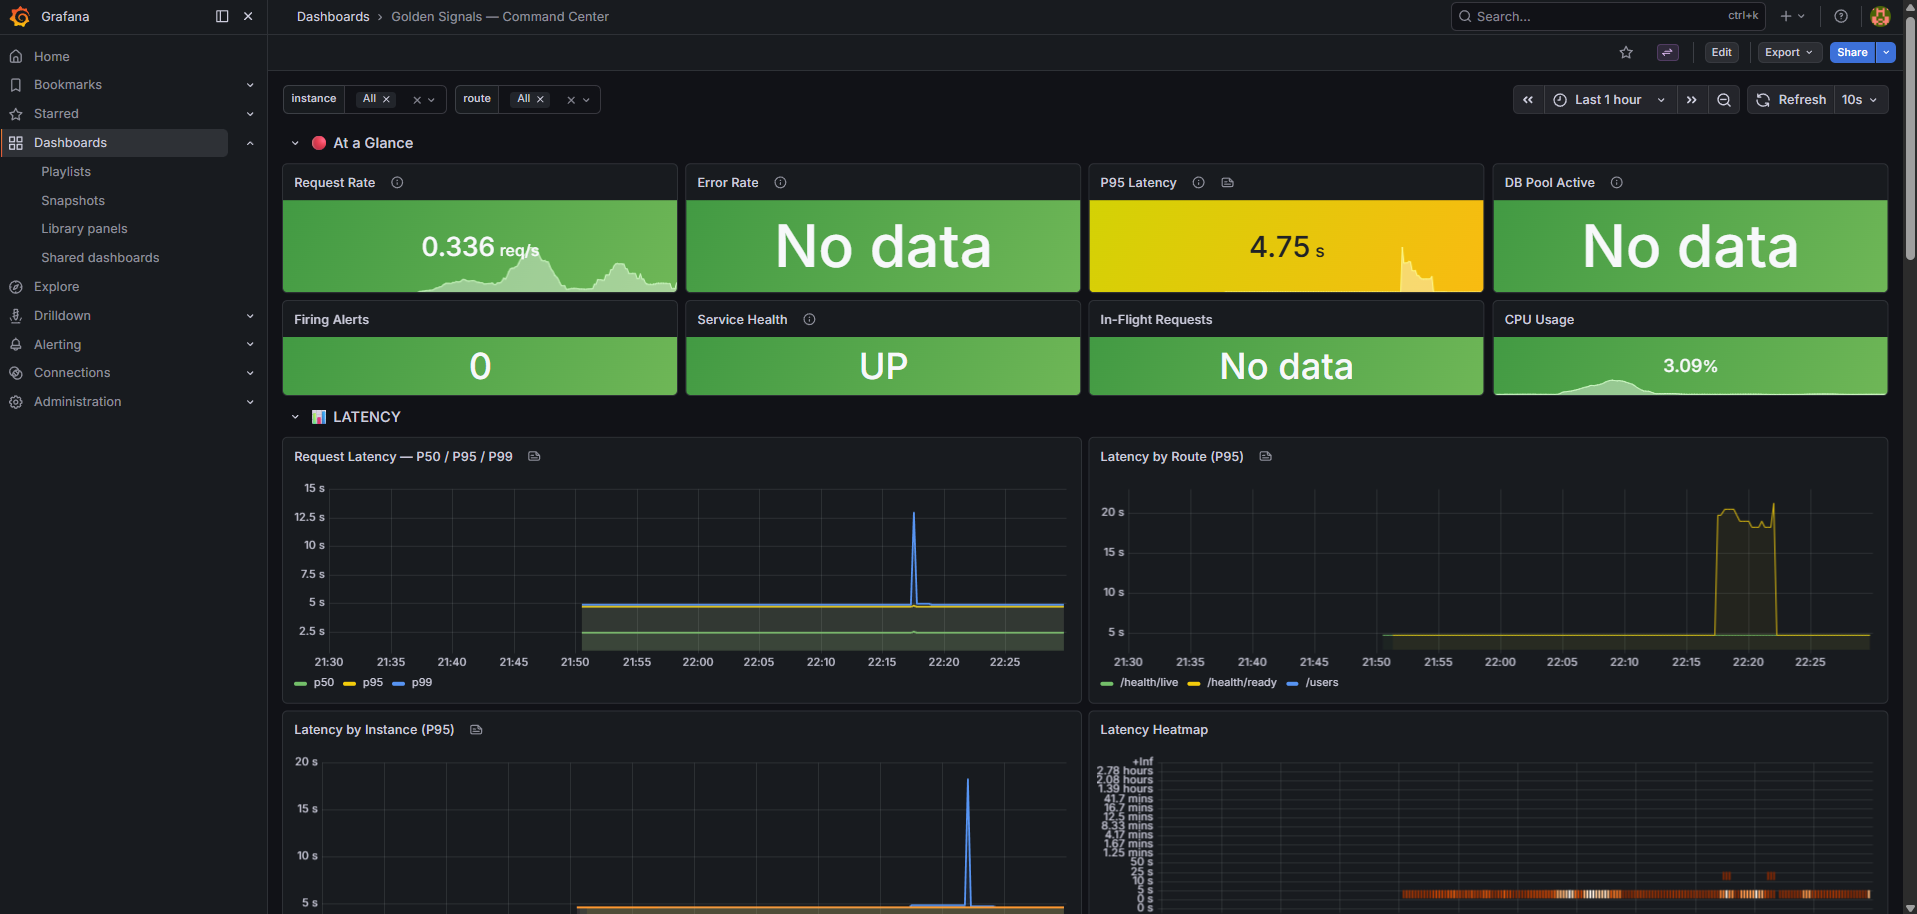
Task: Open P95 Latency panel links icon
Action: click(x=1228, y=183)
